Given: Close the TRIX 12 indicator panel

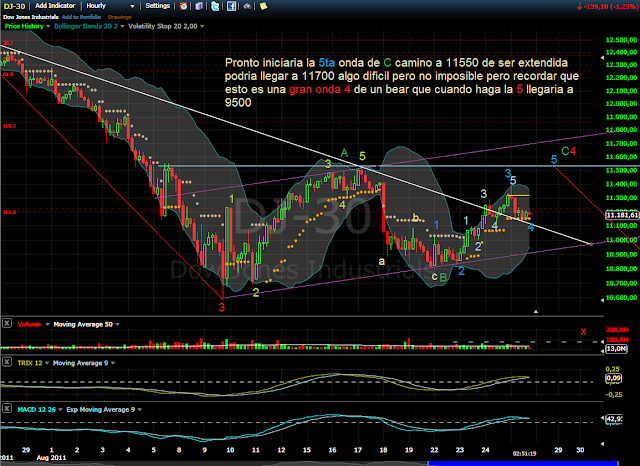Looking at the screenshot, I should pos(7,362).
